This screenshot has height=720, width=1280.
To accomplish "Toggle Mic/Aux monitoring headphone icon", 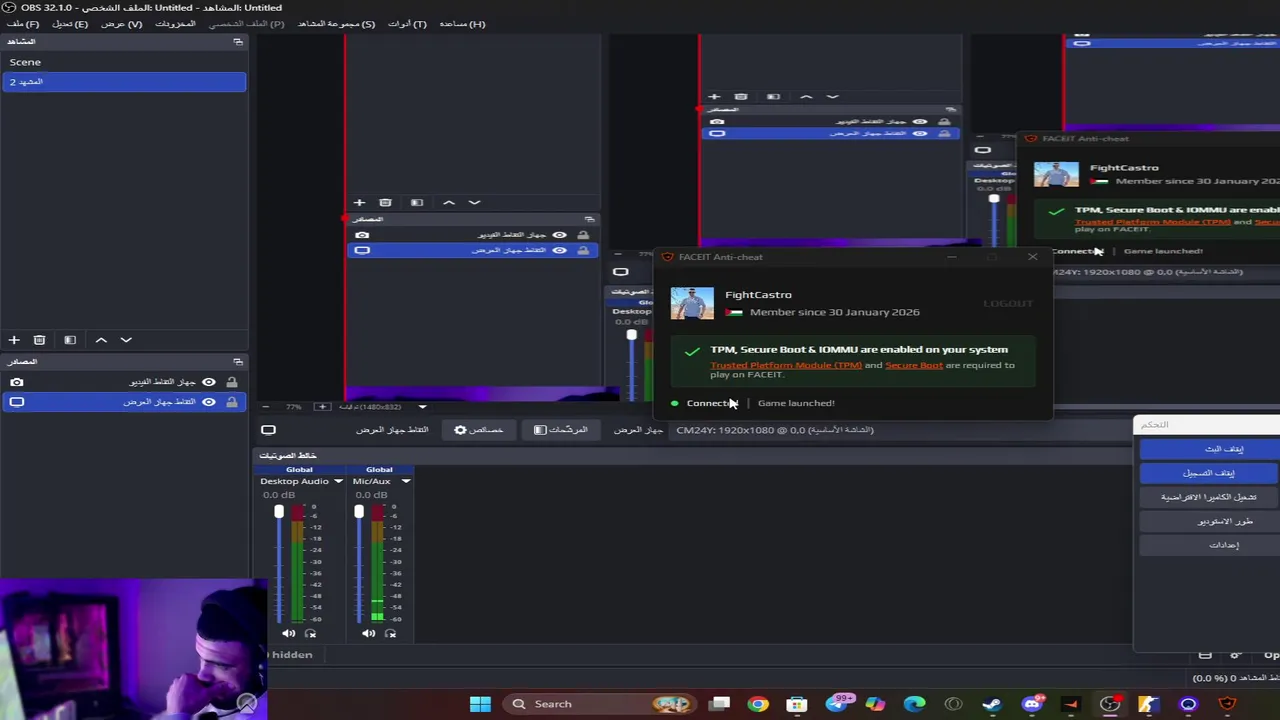I will click(390, 633).
